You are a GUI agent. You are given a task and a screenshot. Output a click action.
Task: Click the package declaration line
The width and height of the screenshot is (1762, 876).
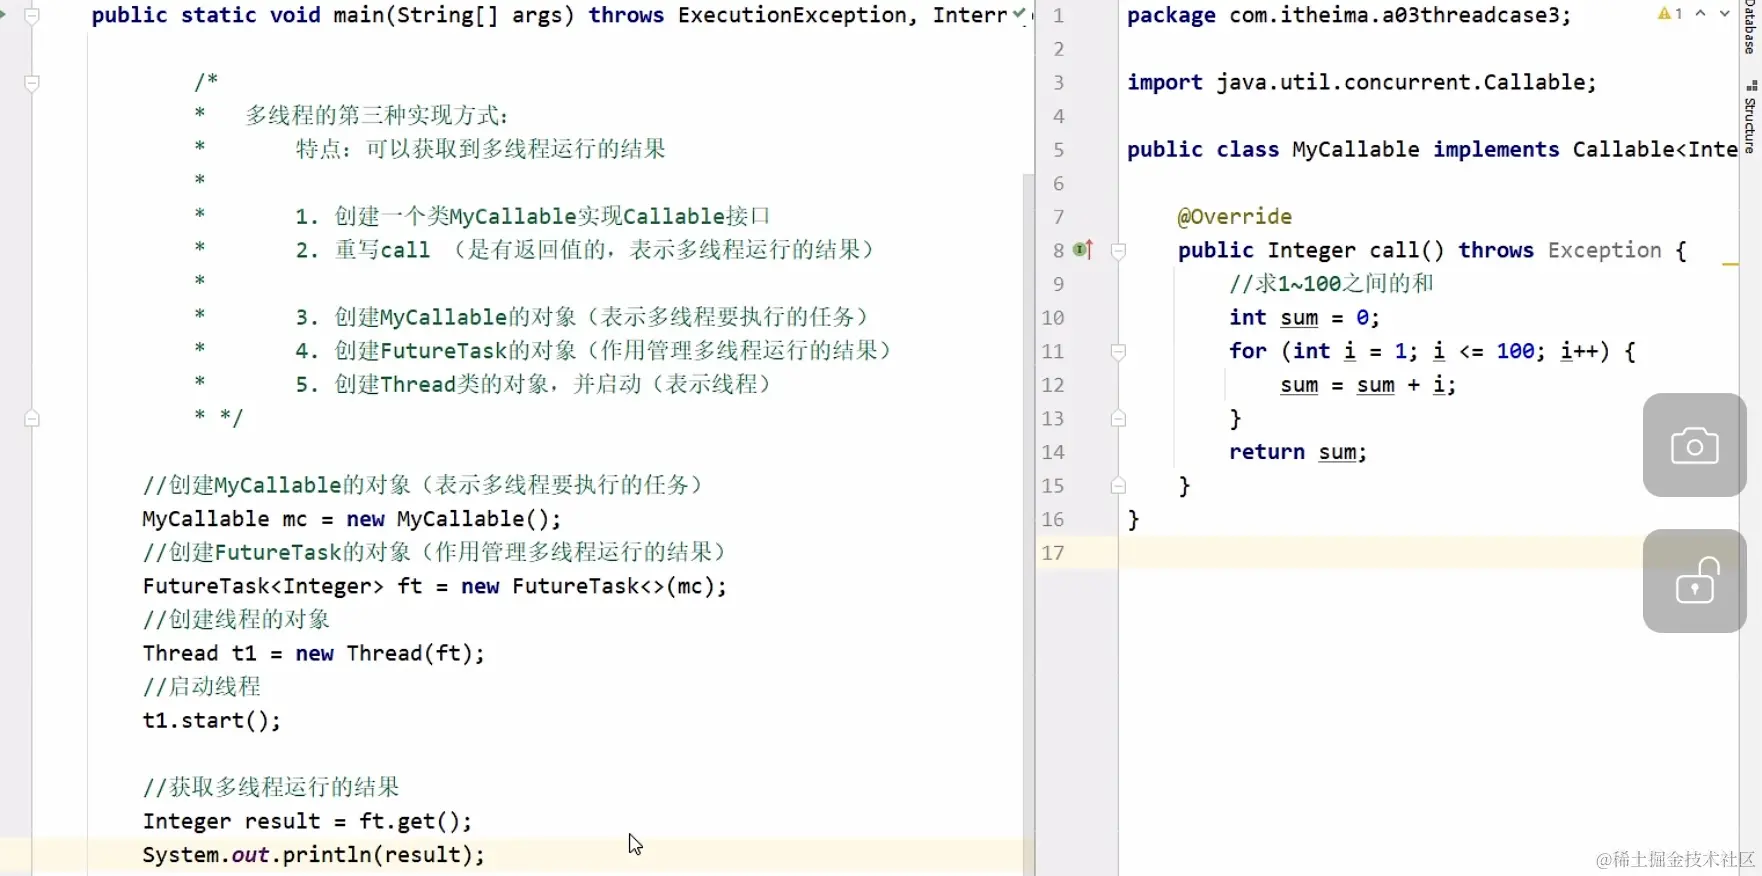pos(1349,16)
